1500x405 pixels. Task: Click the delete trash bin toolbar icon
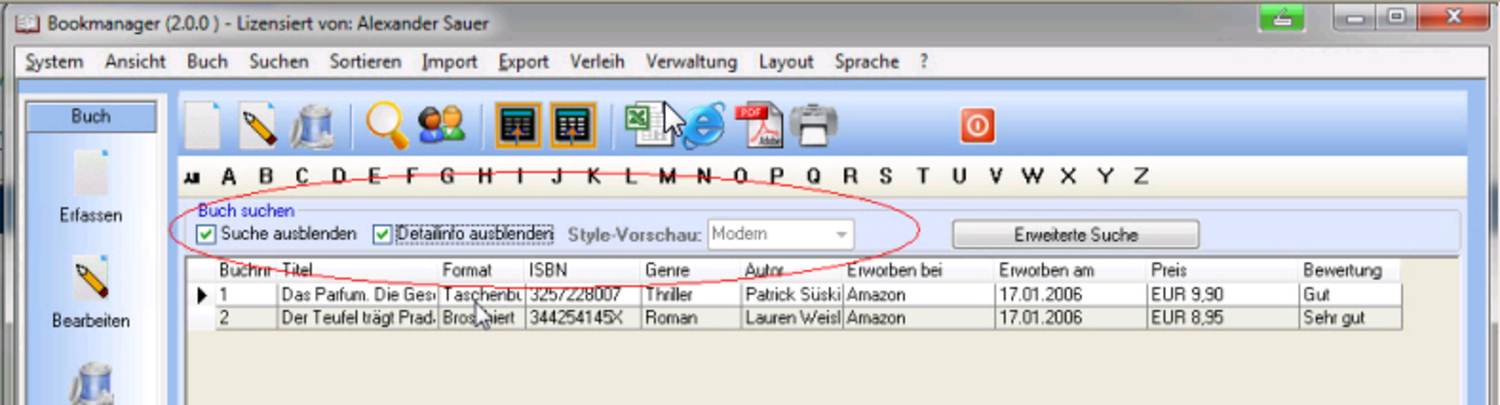coord(312,127)
